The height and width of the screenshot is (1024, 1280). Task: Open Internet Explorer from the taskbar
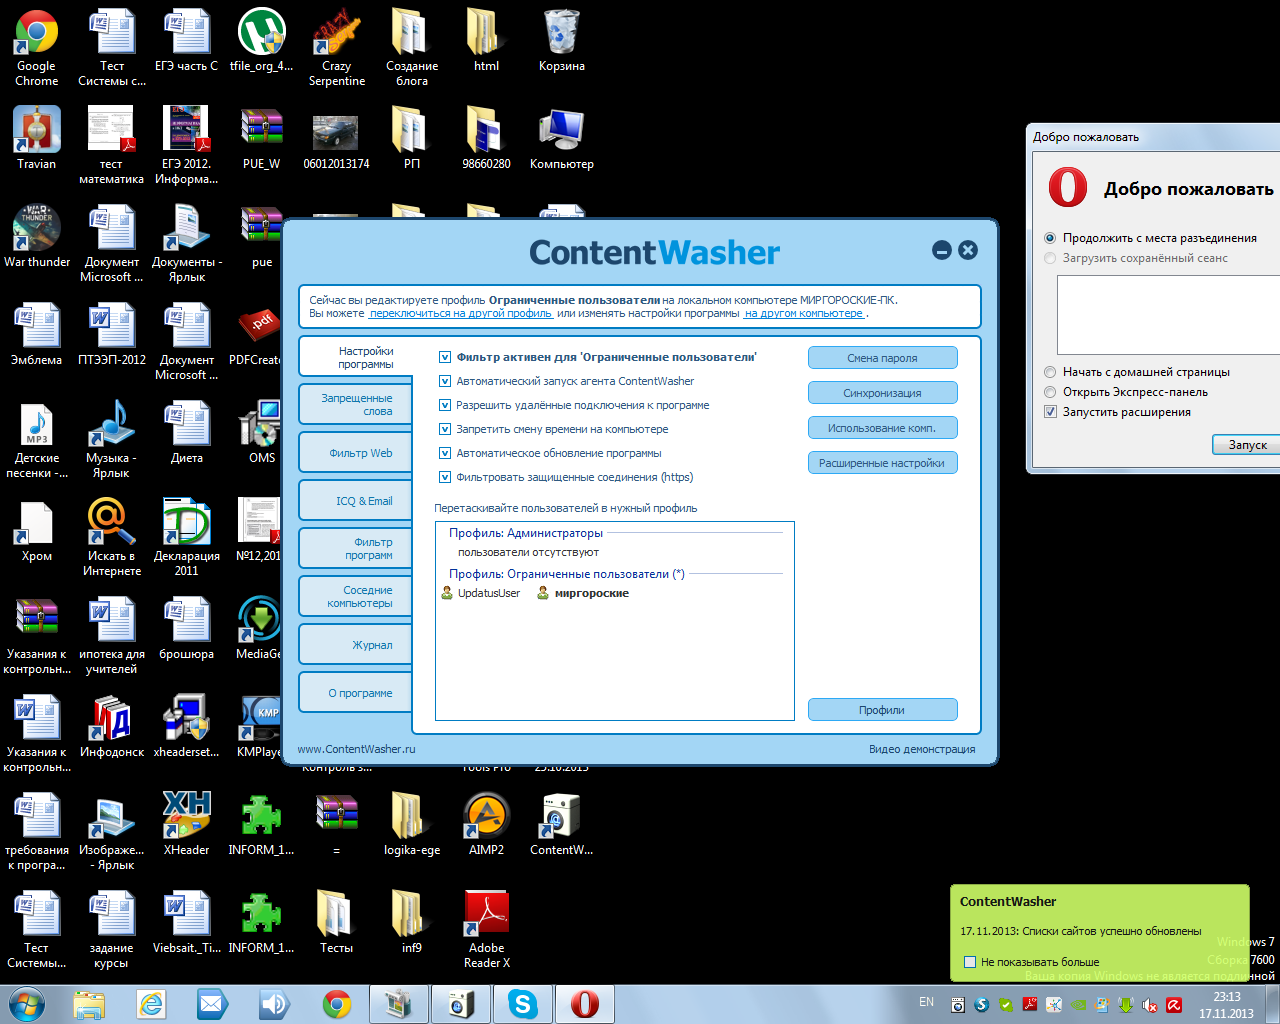(x=151, y=1004)
